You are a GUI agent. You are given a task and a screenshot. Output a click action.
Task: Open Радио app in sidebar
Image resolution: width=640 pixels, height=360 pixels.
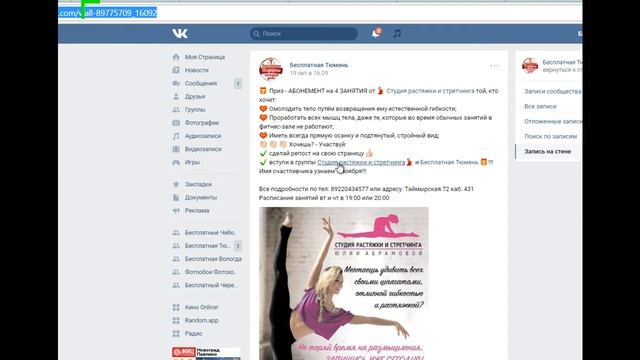(x=193, y=333)
